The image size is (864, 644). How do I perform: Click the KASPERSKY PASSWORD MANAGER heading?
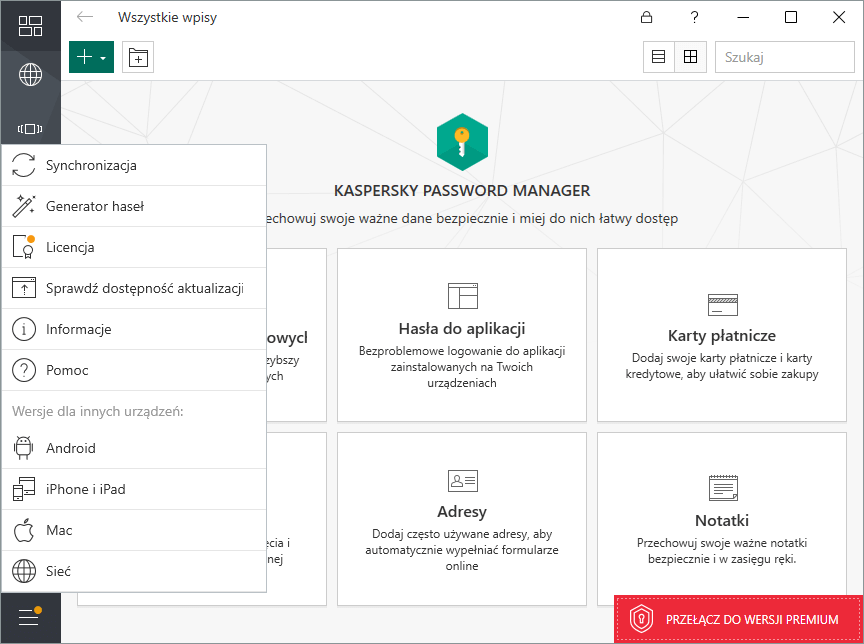click(x=462, y=191)
